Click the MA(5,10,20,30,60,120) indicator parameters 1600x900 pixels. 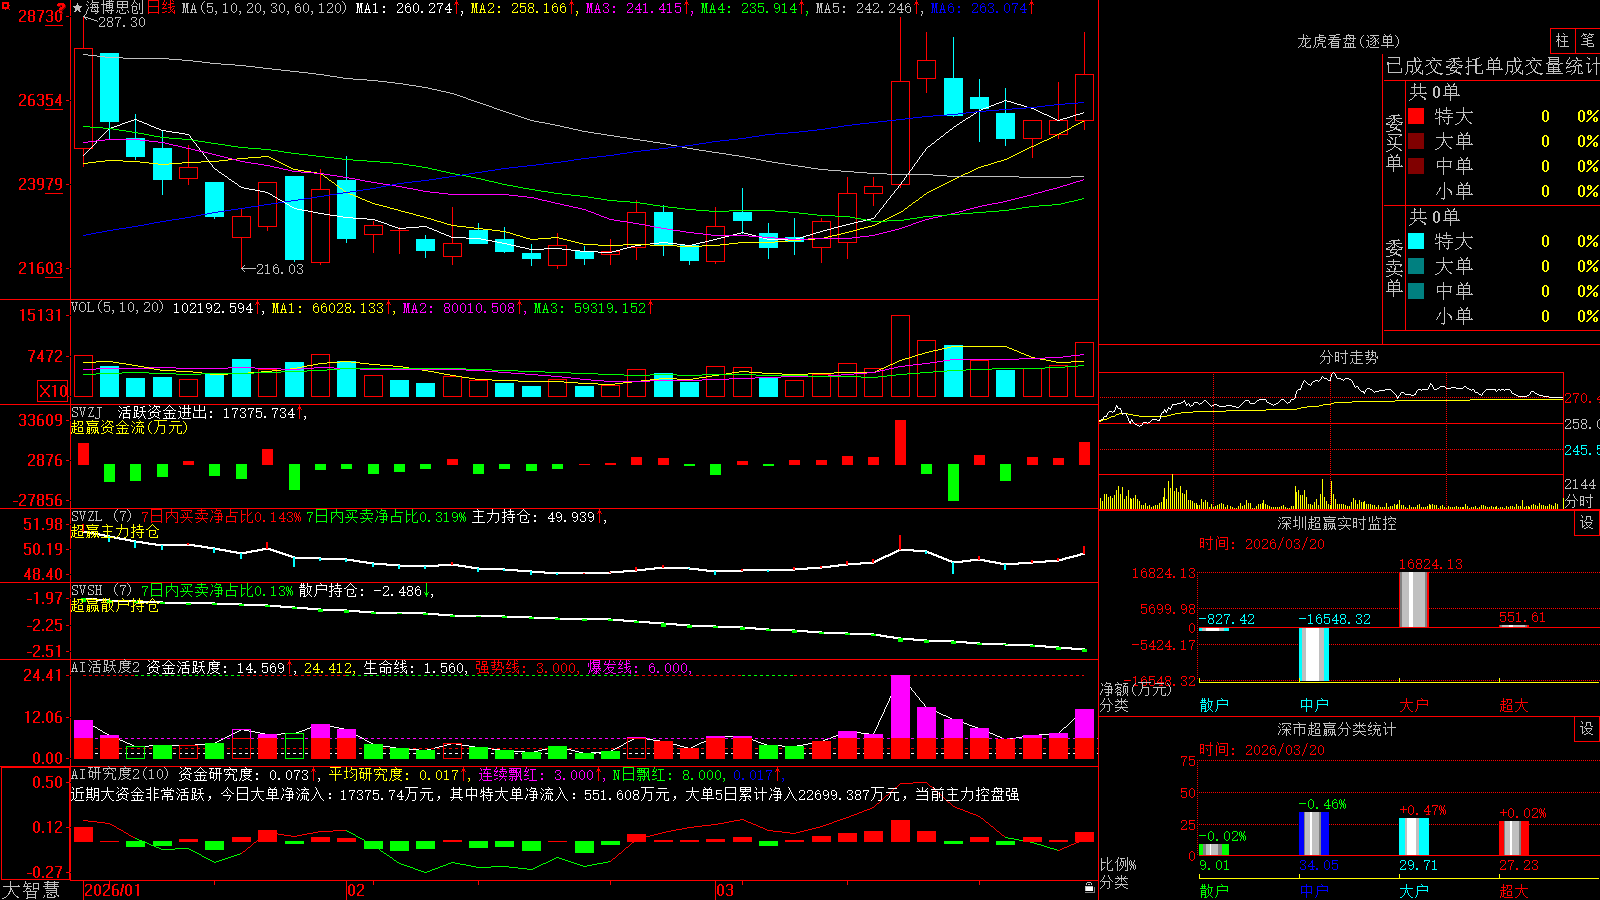264,8
